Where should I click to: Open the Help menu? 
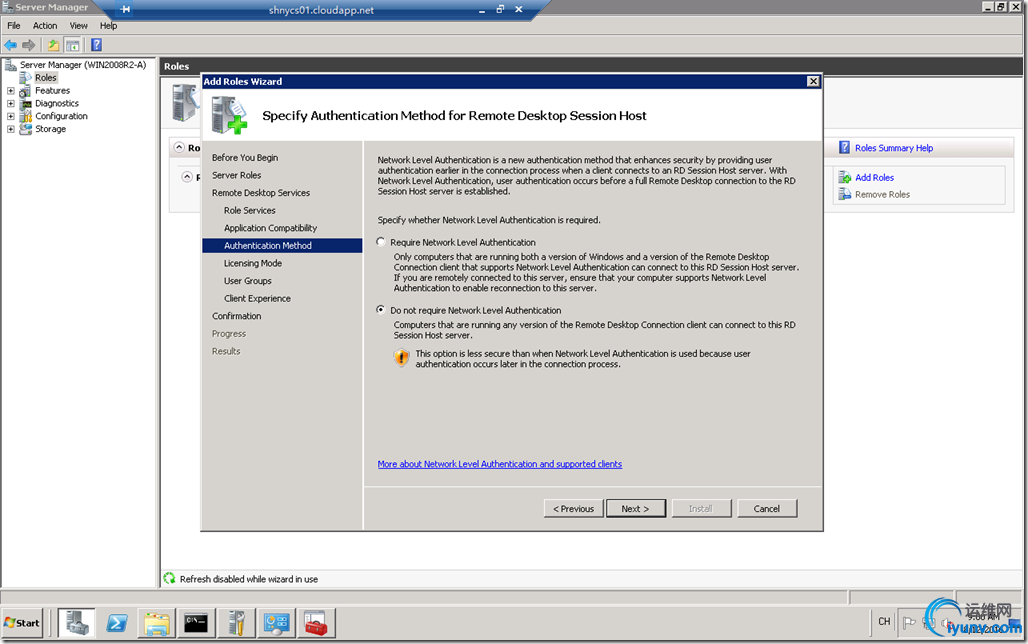[x=109, y=26]
